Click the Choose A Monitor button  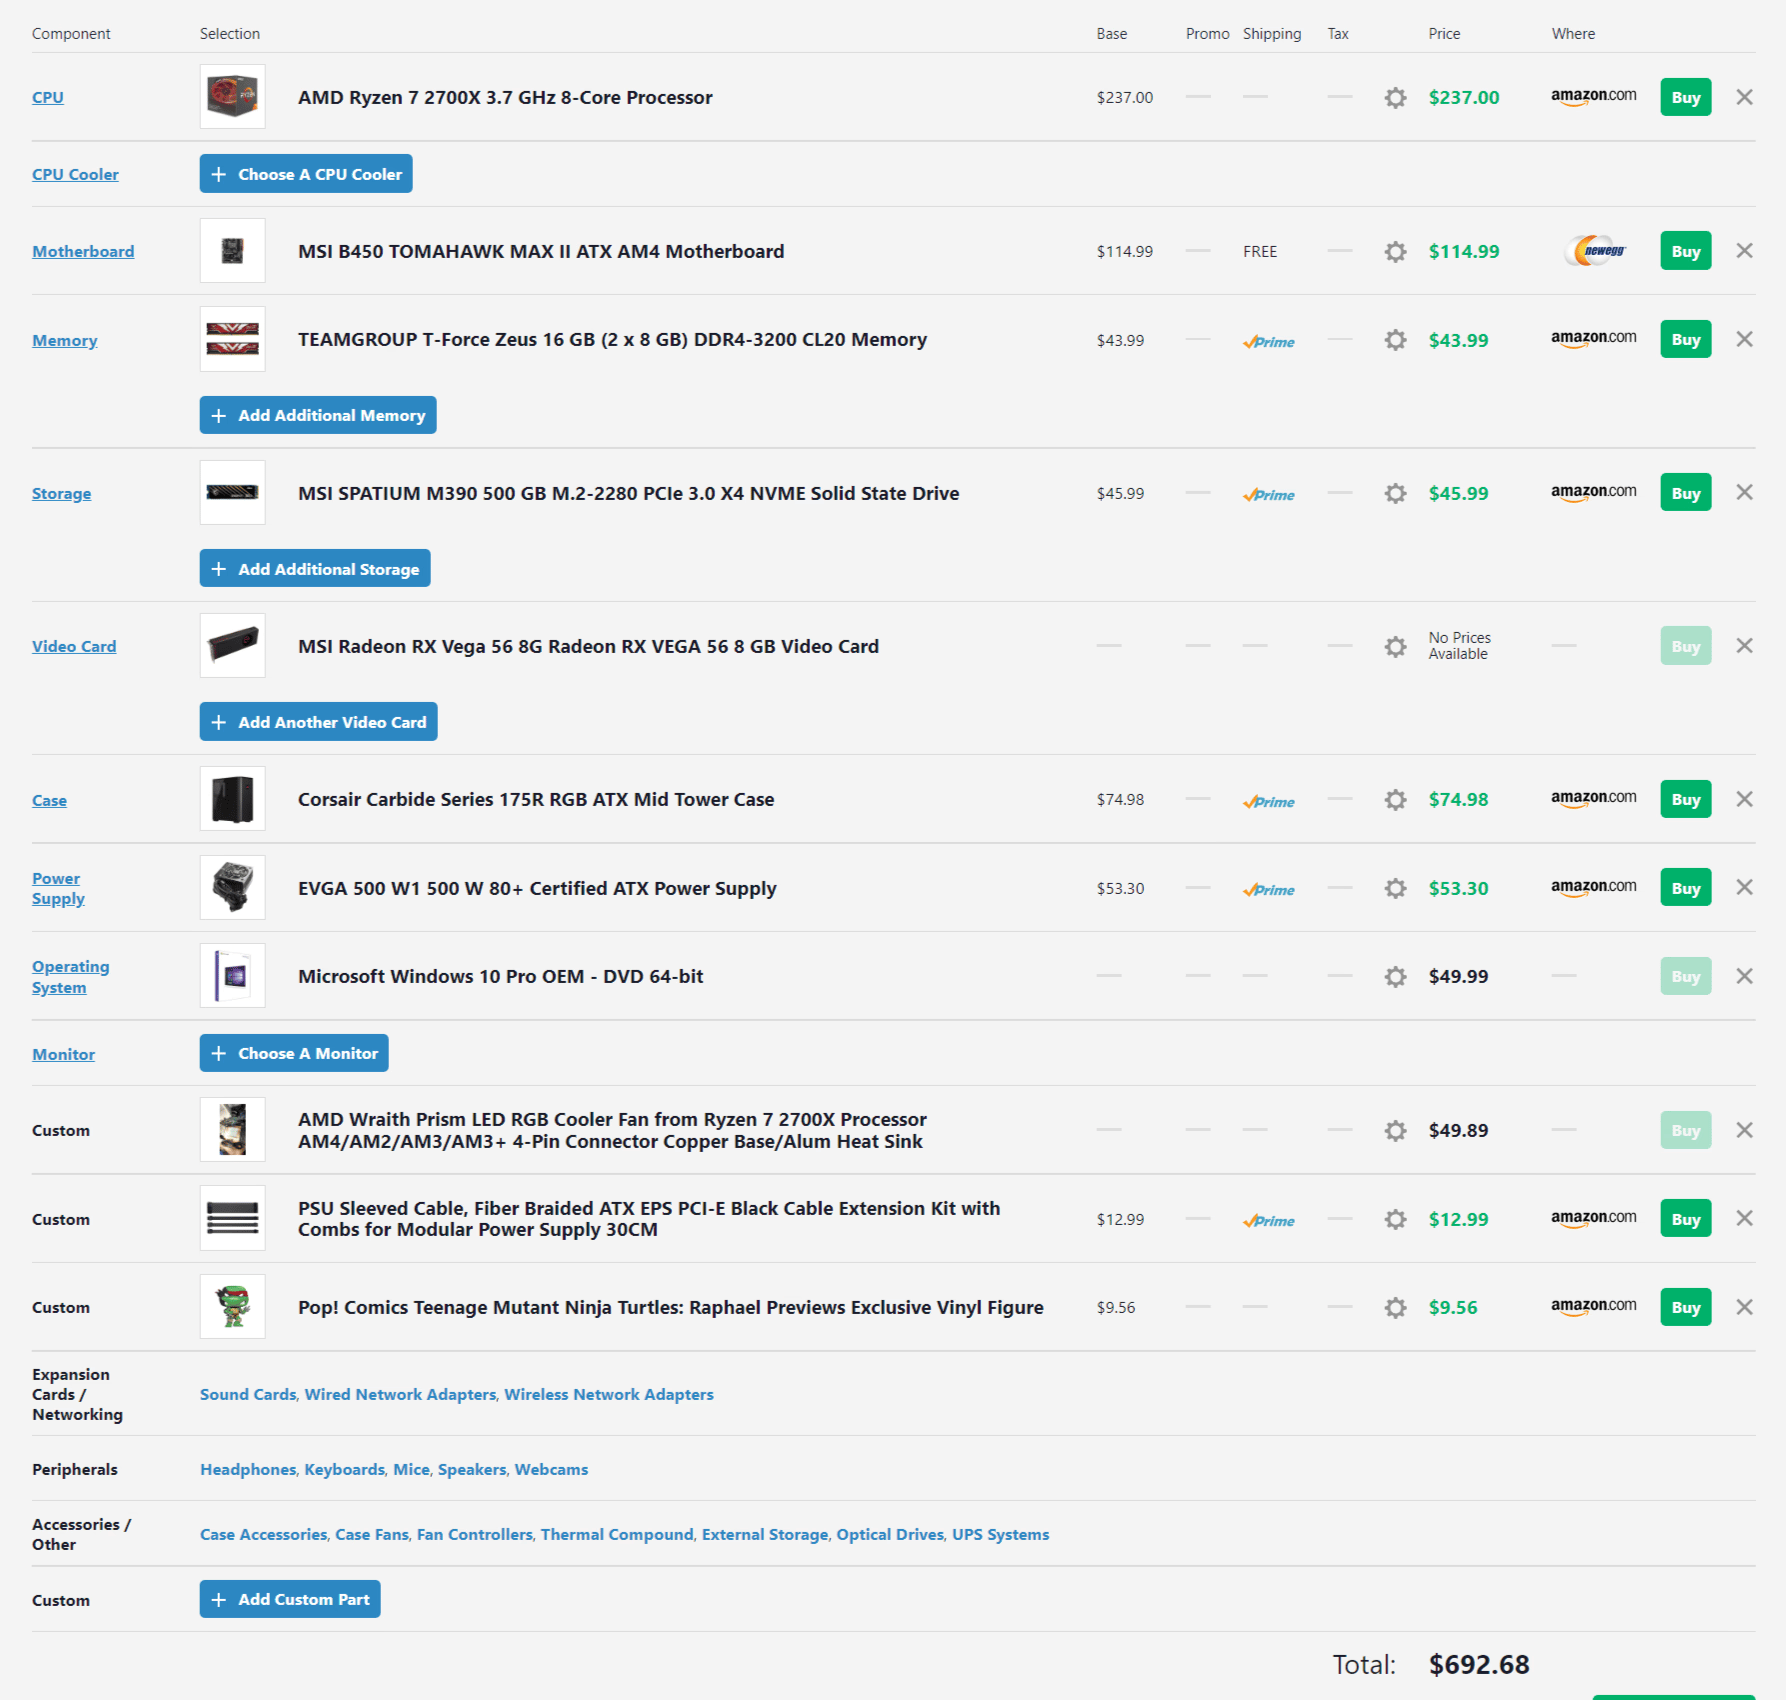click(294, 1053)
